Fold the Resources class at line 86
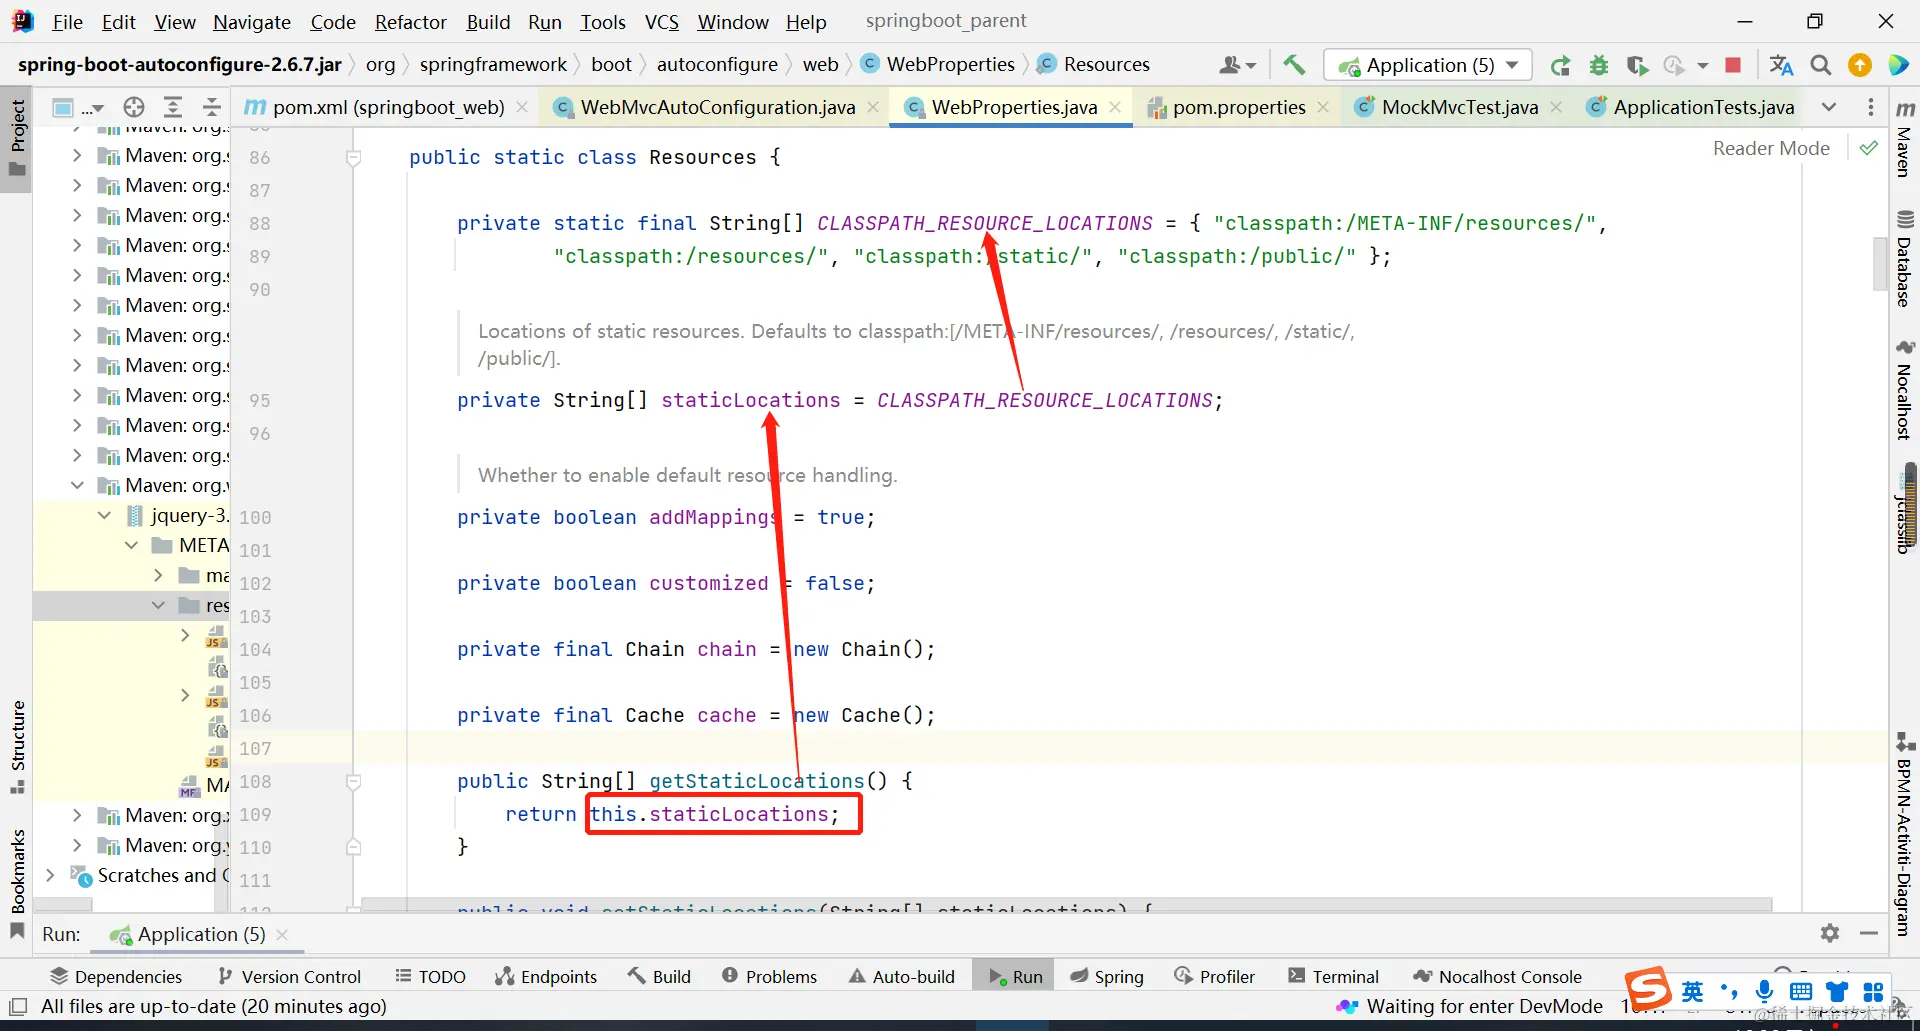 tap(353, 158)
